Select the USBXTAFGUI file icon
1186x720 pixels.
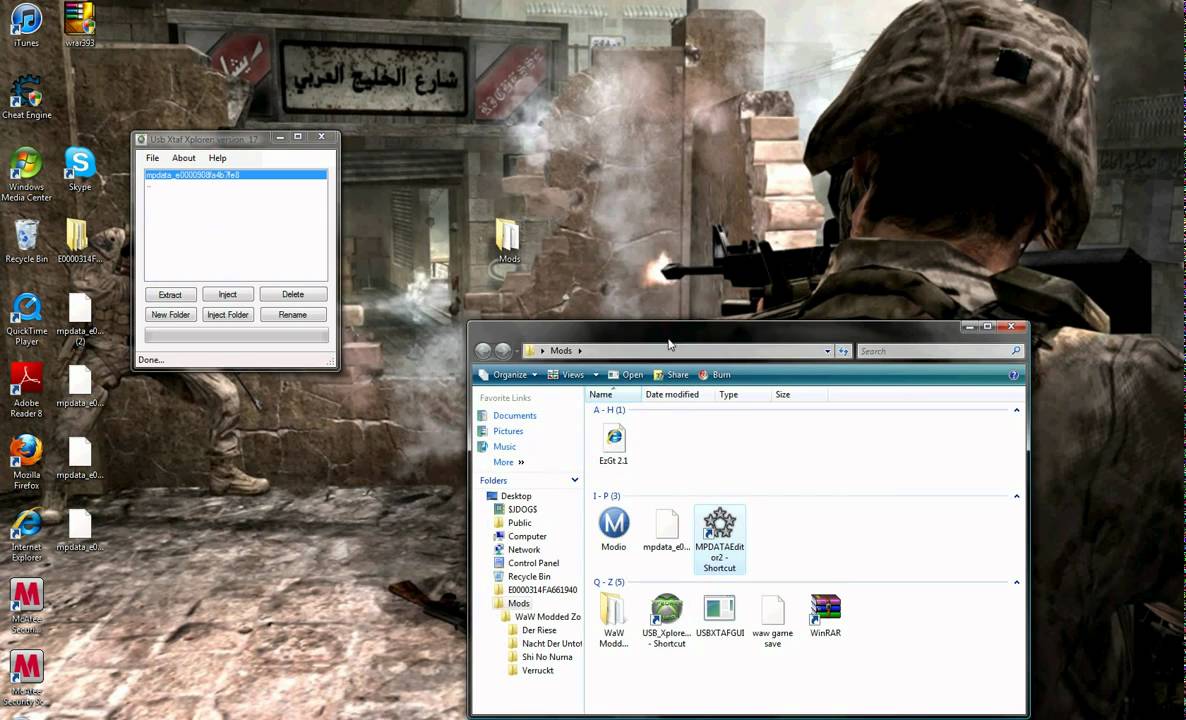pos(719,616)
